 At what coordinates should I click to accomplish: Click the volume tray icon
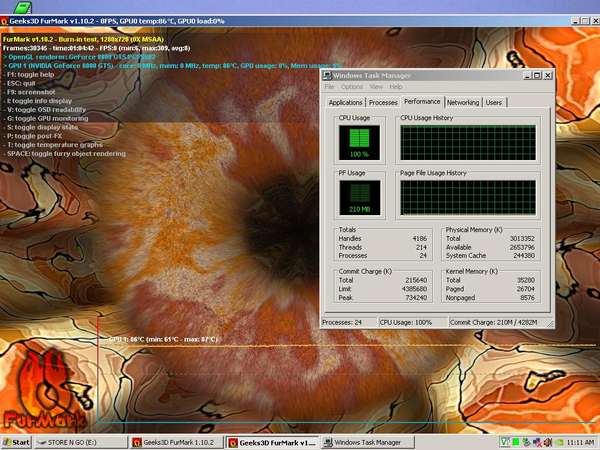(548, 442)
